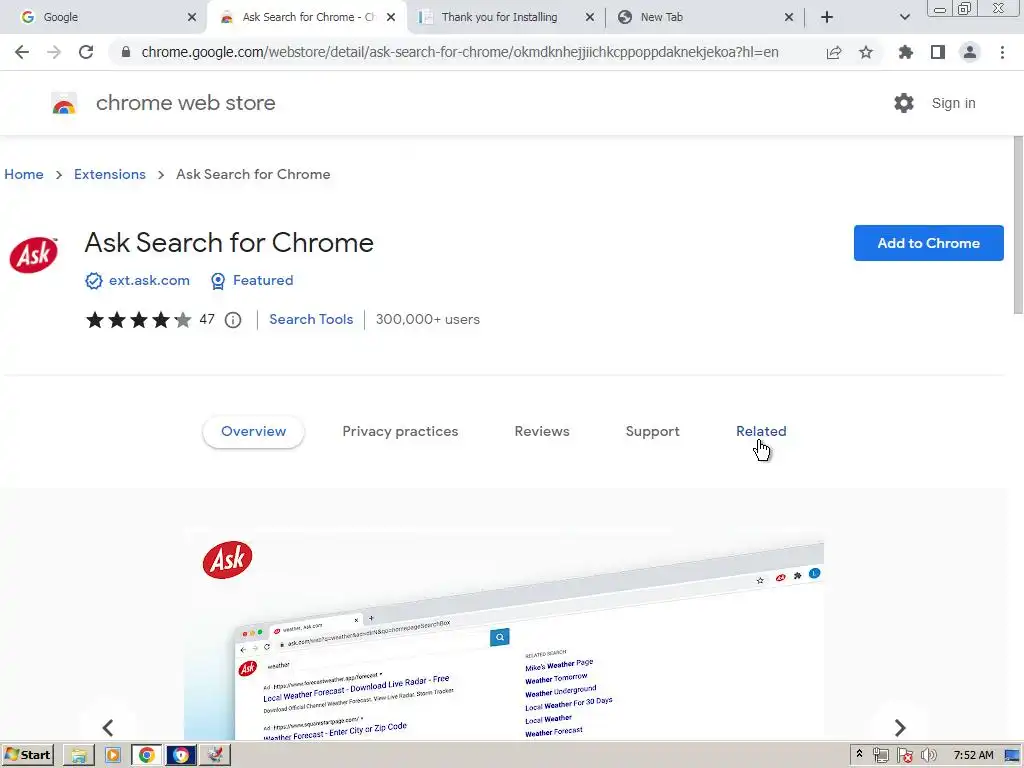Switch to the New Tab tab
The image size is (1024, 768).
pyautogui.click(x=705, y=17)
